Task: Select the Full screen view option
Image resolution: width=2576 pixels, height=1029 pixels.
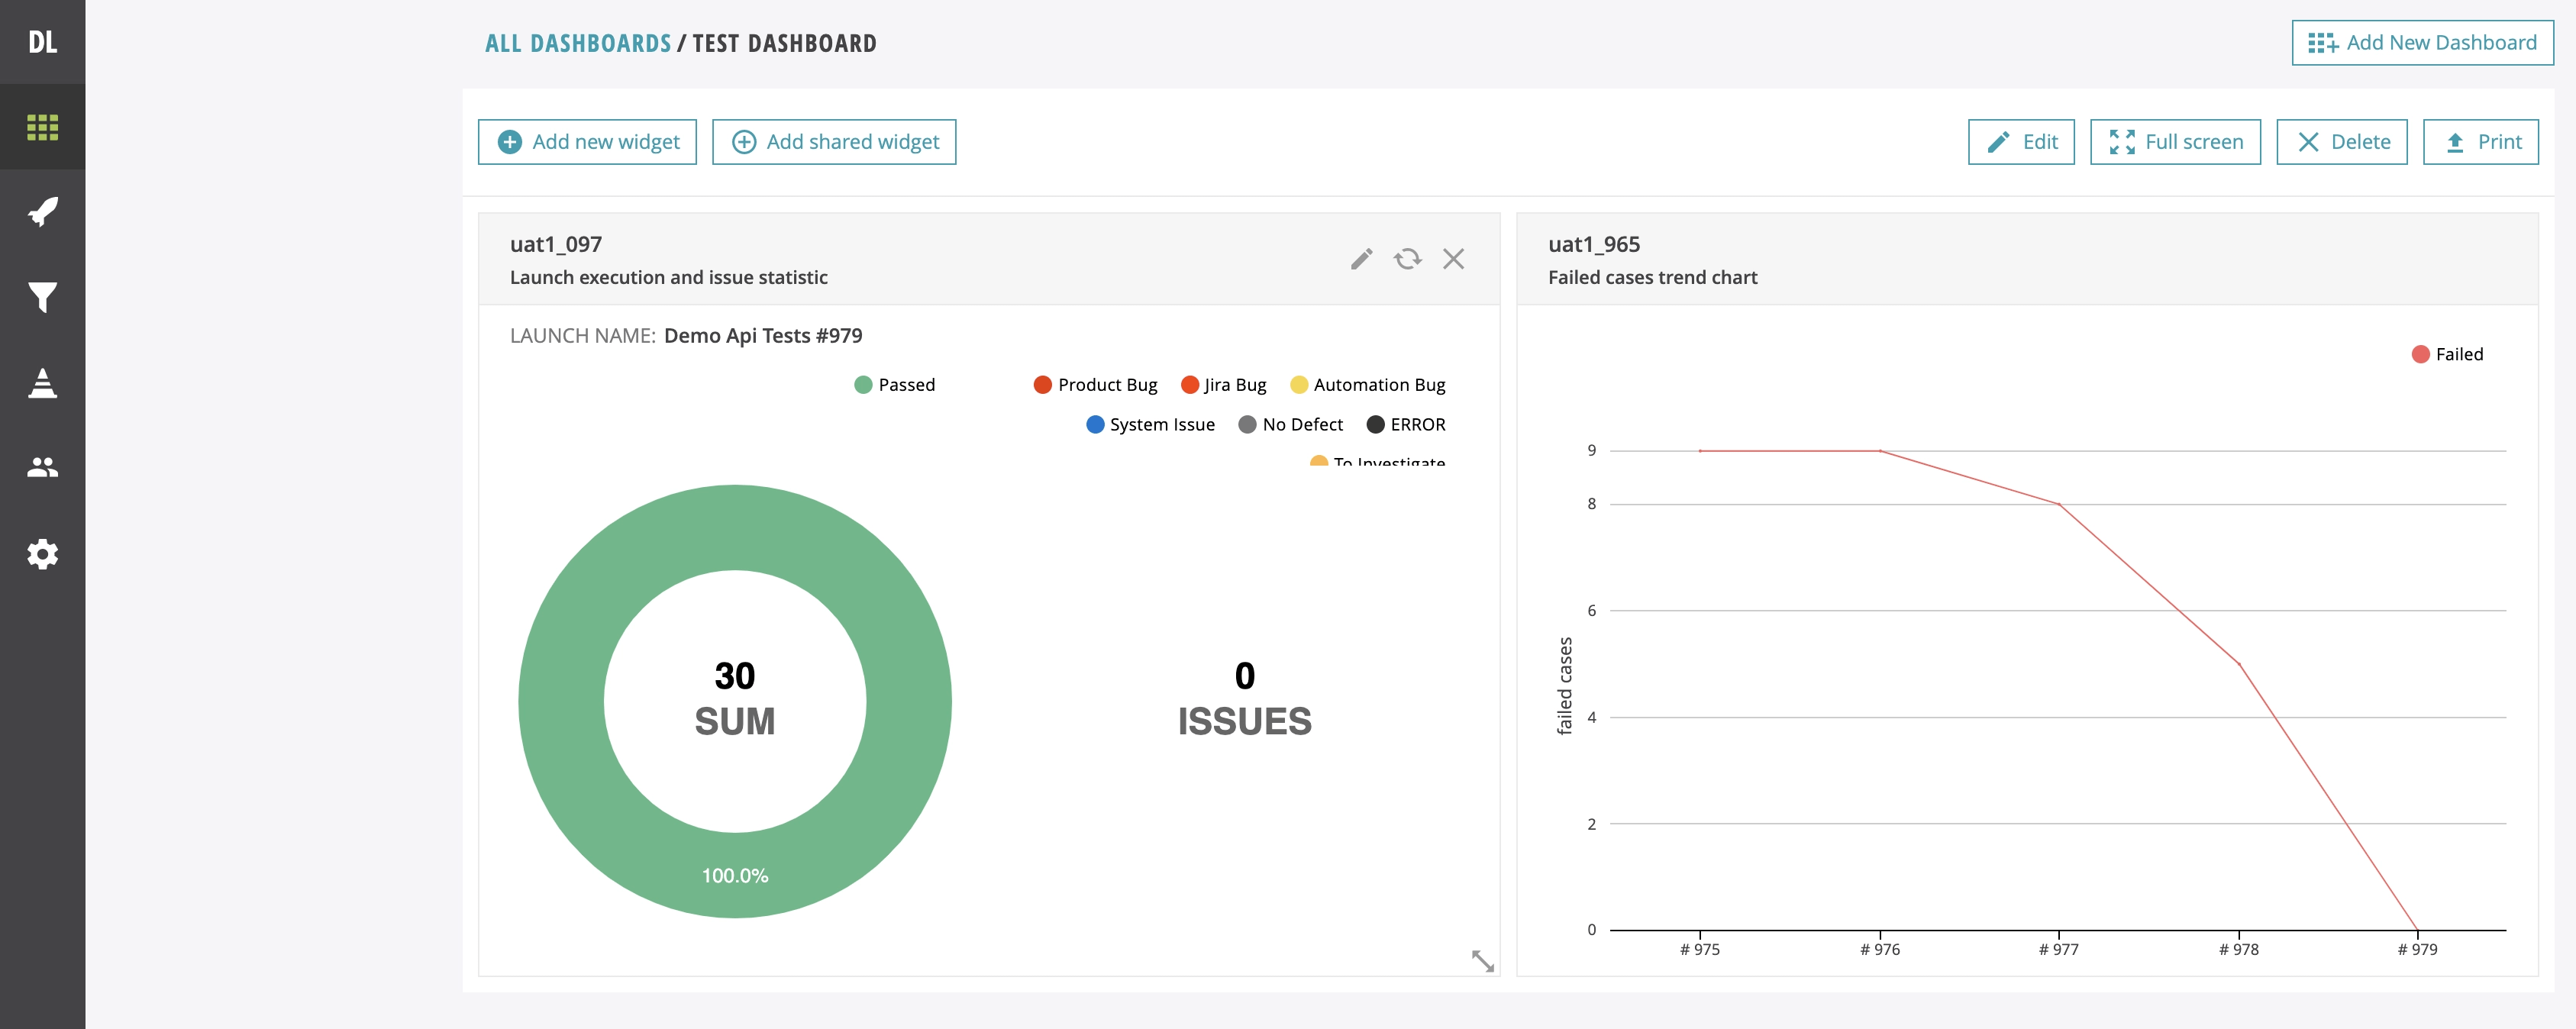Action: tap(2175, 140)
